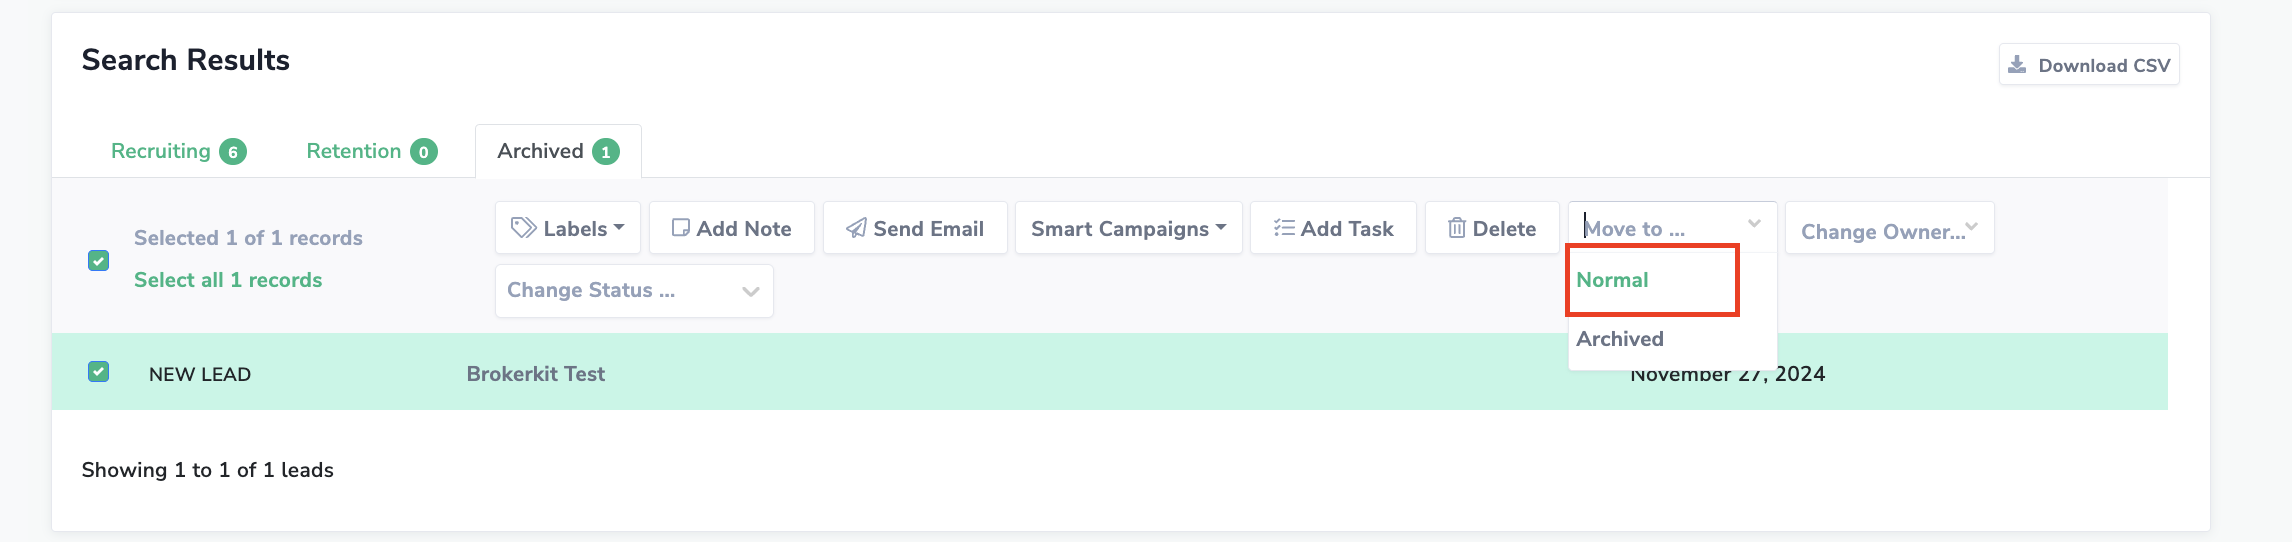Image resolution: width=2292 pixels, height=542 pixels.
Task: Click Select all 1 records link
Action: pyautogui.click(x=228, y=280)
